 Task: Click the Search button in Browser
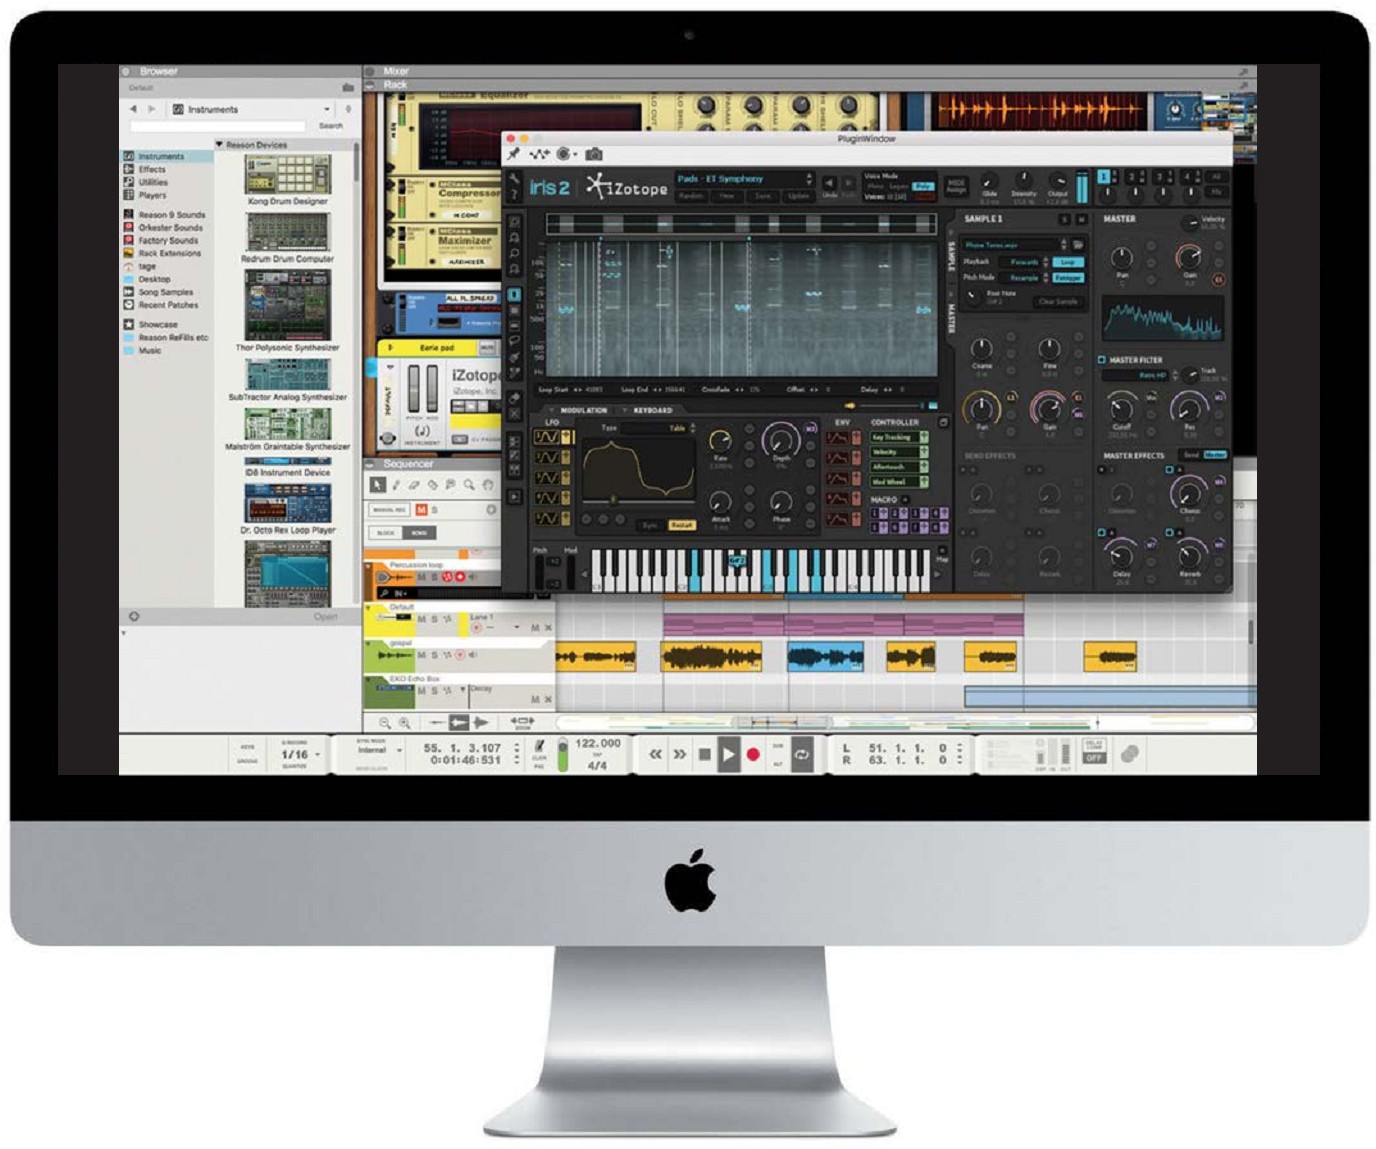click(x=331, y=126)
